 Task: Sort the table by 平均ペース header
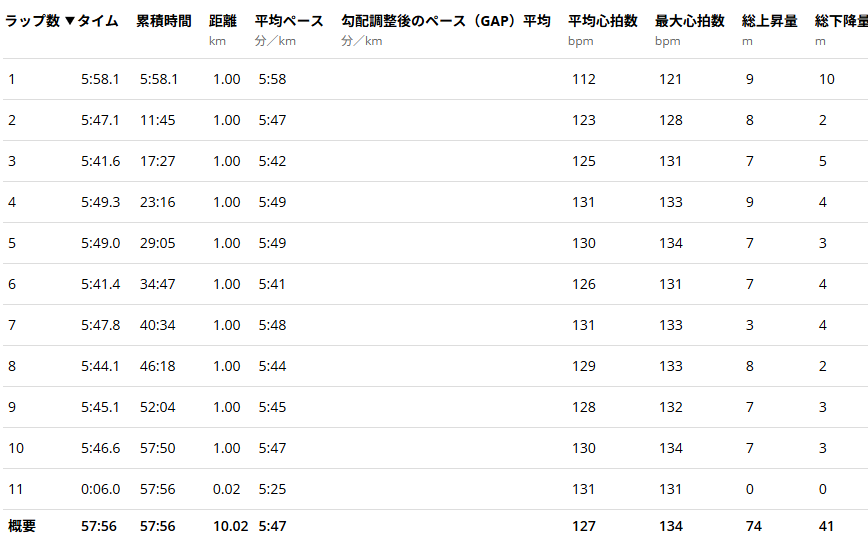[289, 22]
